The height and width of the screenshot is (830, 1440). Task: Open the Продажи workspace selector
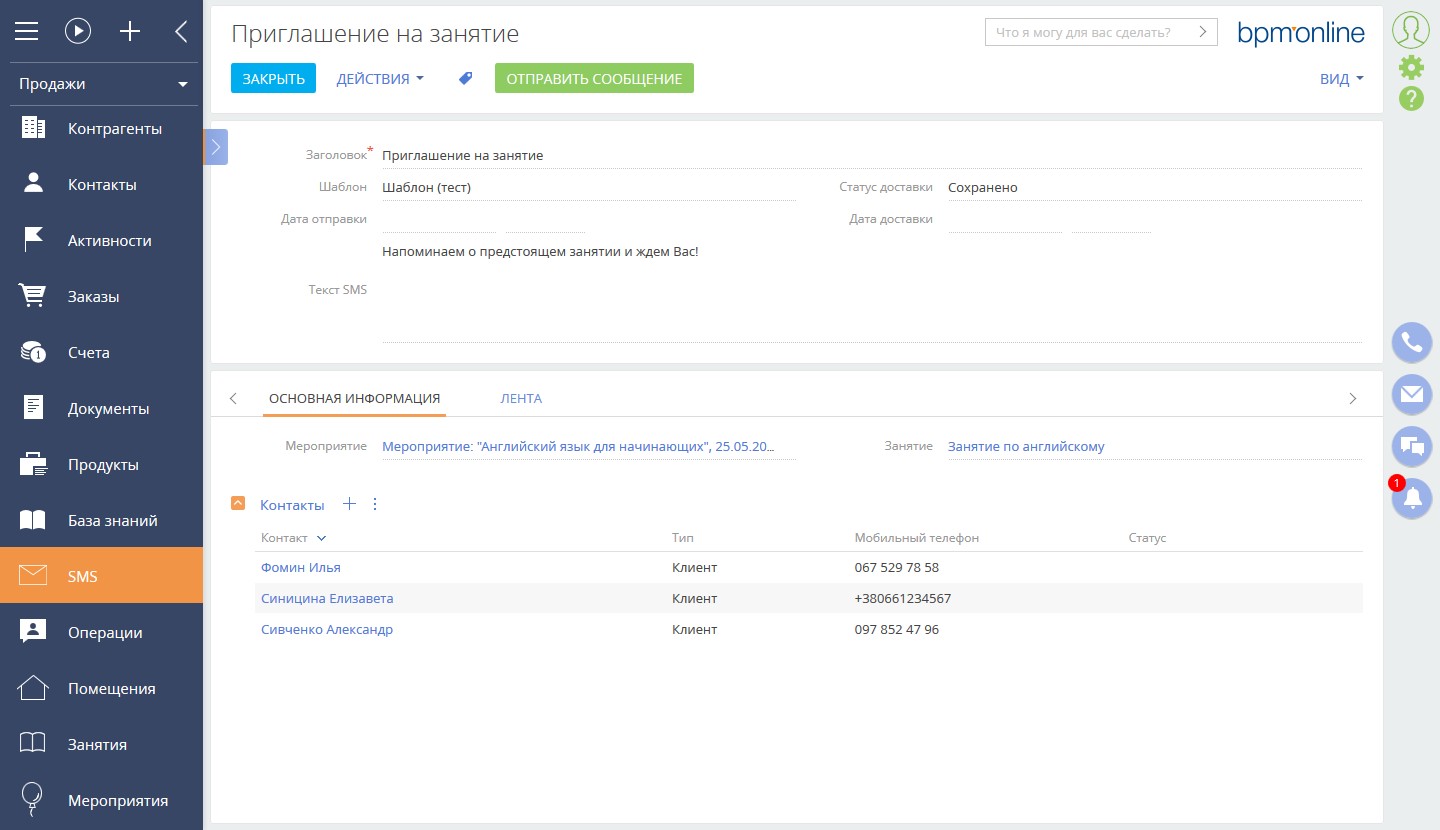pos(103,83)
